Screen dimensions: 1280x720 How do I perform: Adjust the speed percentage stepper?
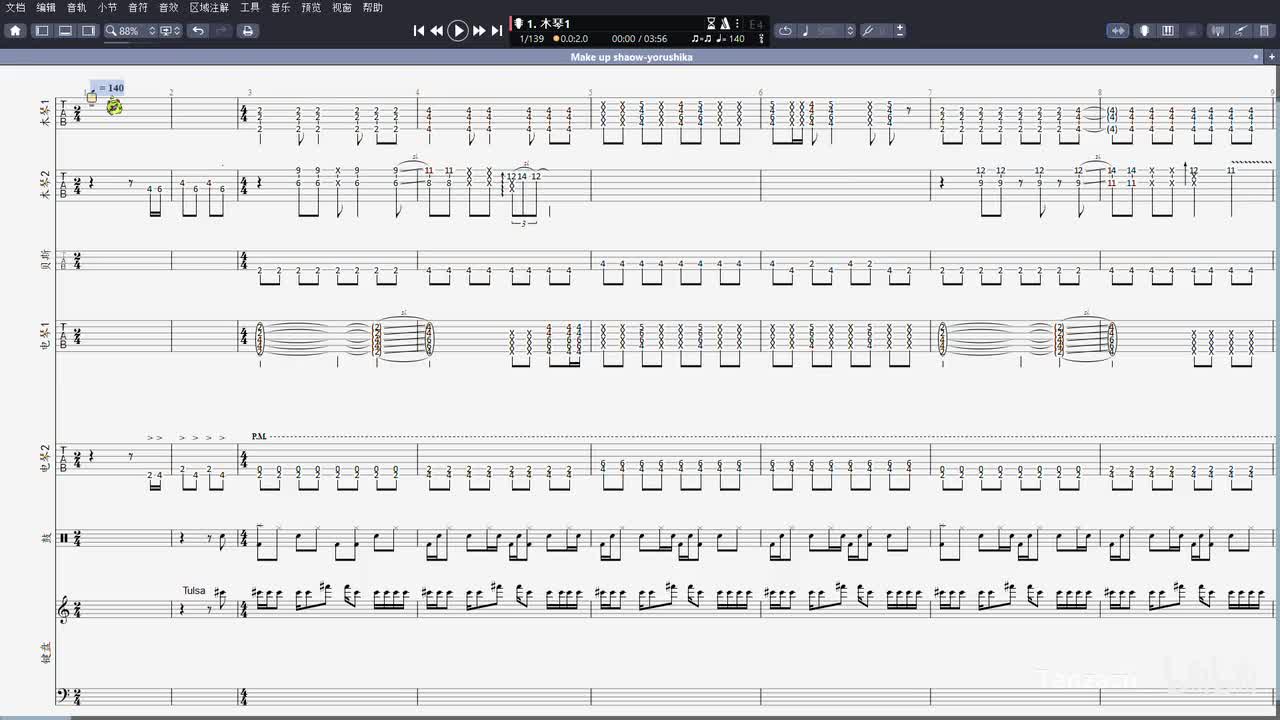coord(850,31)
